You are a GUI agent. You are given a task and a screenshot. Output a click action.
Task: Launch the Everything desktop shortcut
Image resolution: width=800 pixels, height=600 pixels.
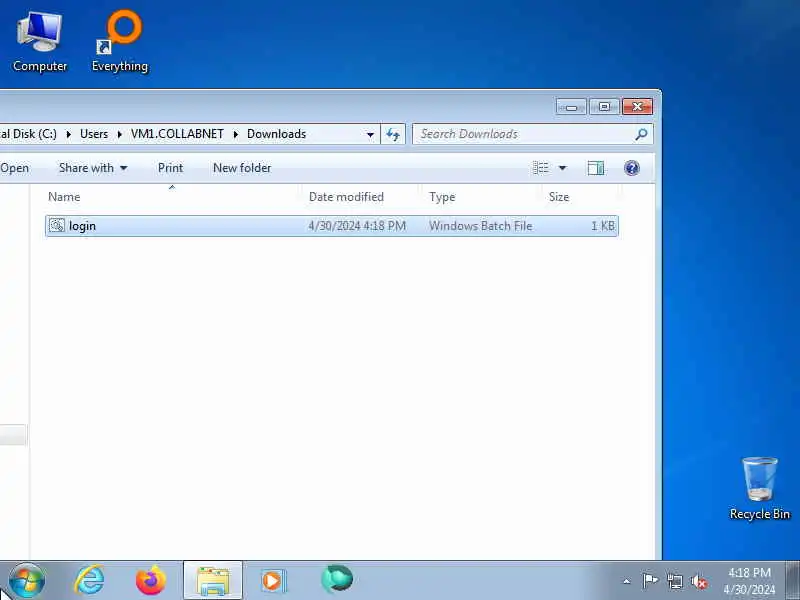click(x=120, y=42)
